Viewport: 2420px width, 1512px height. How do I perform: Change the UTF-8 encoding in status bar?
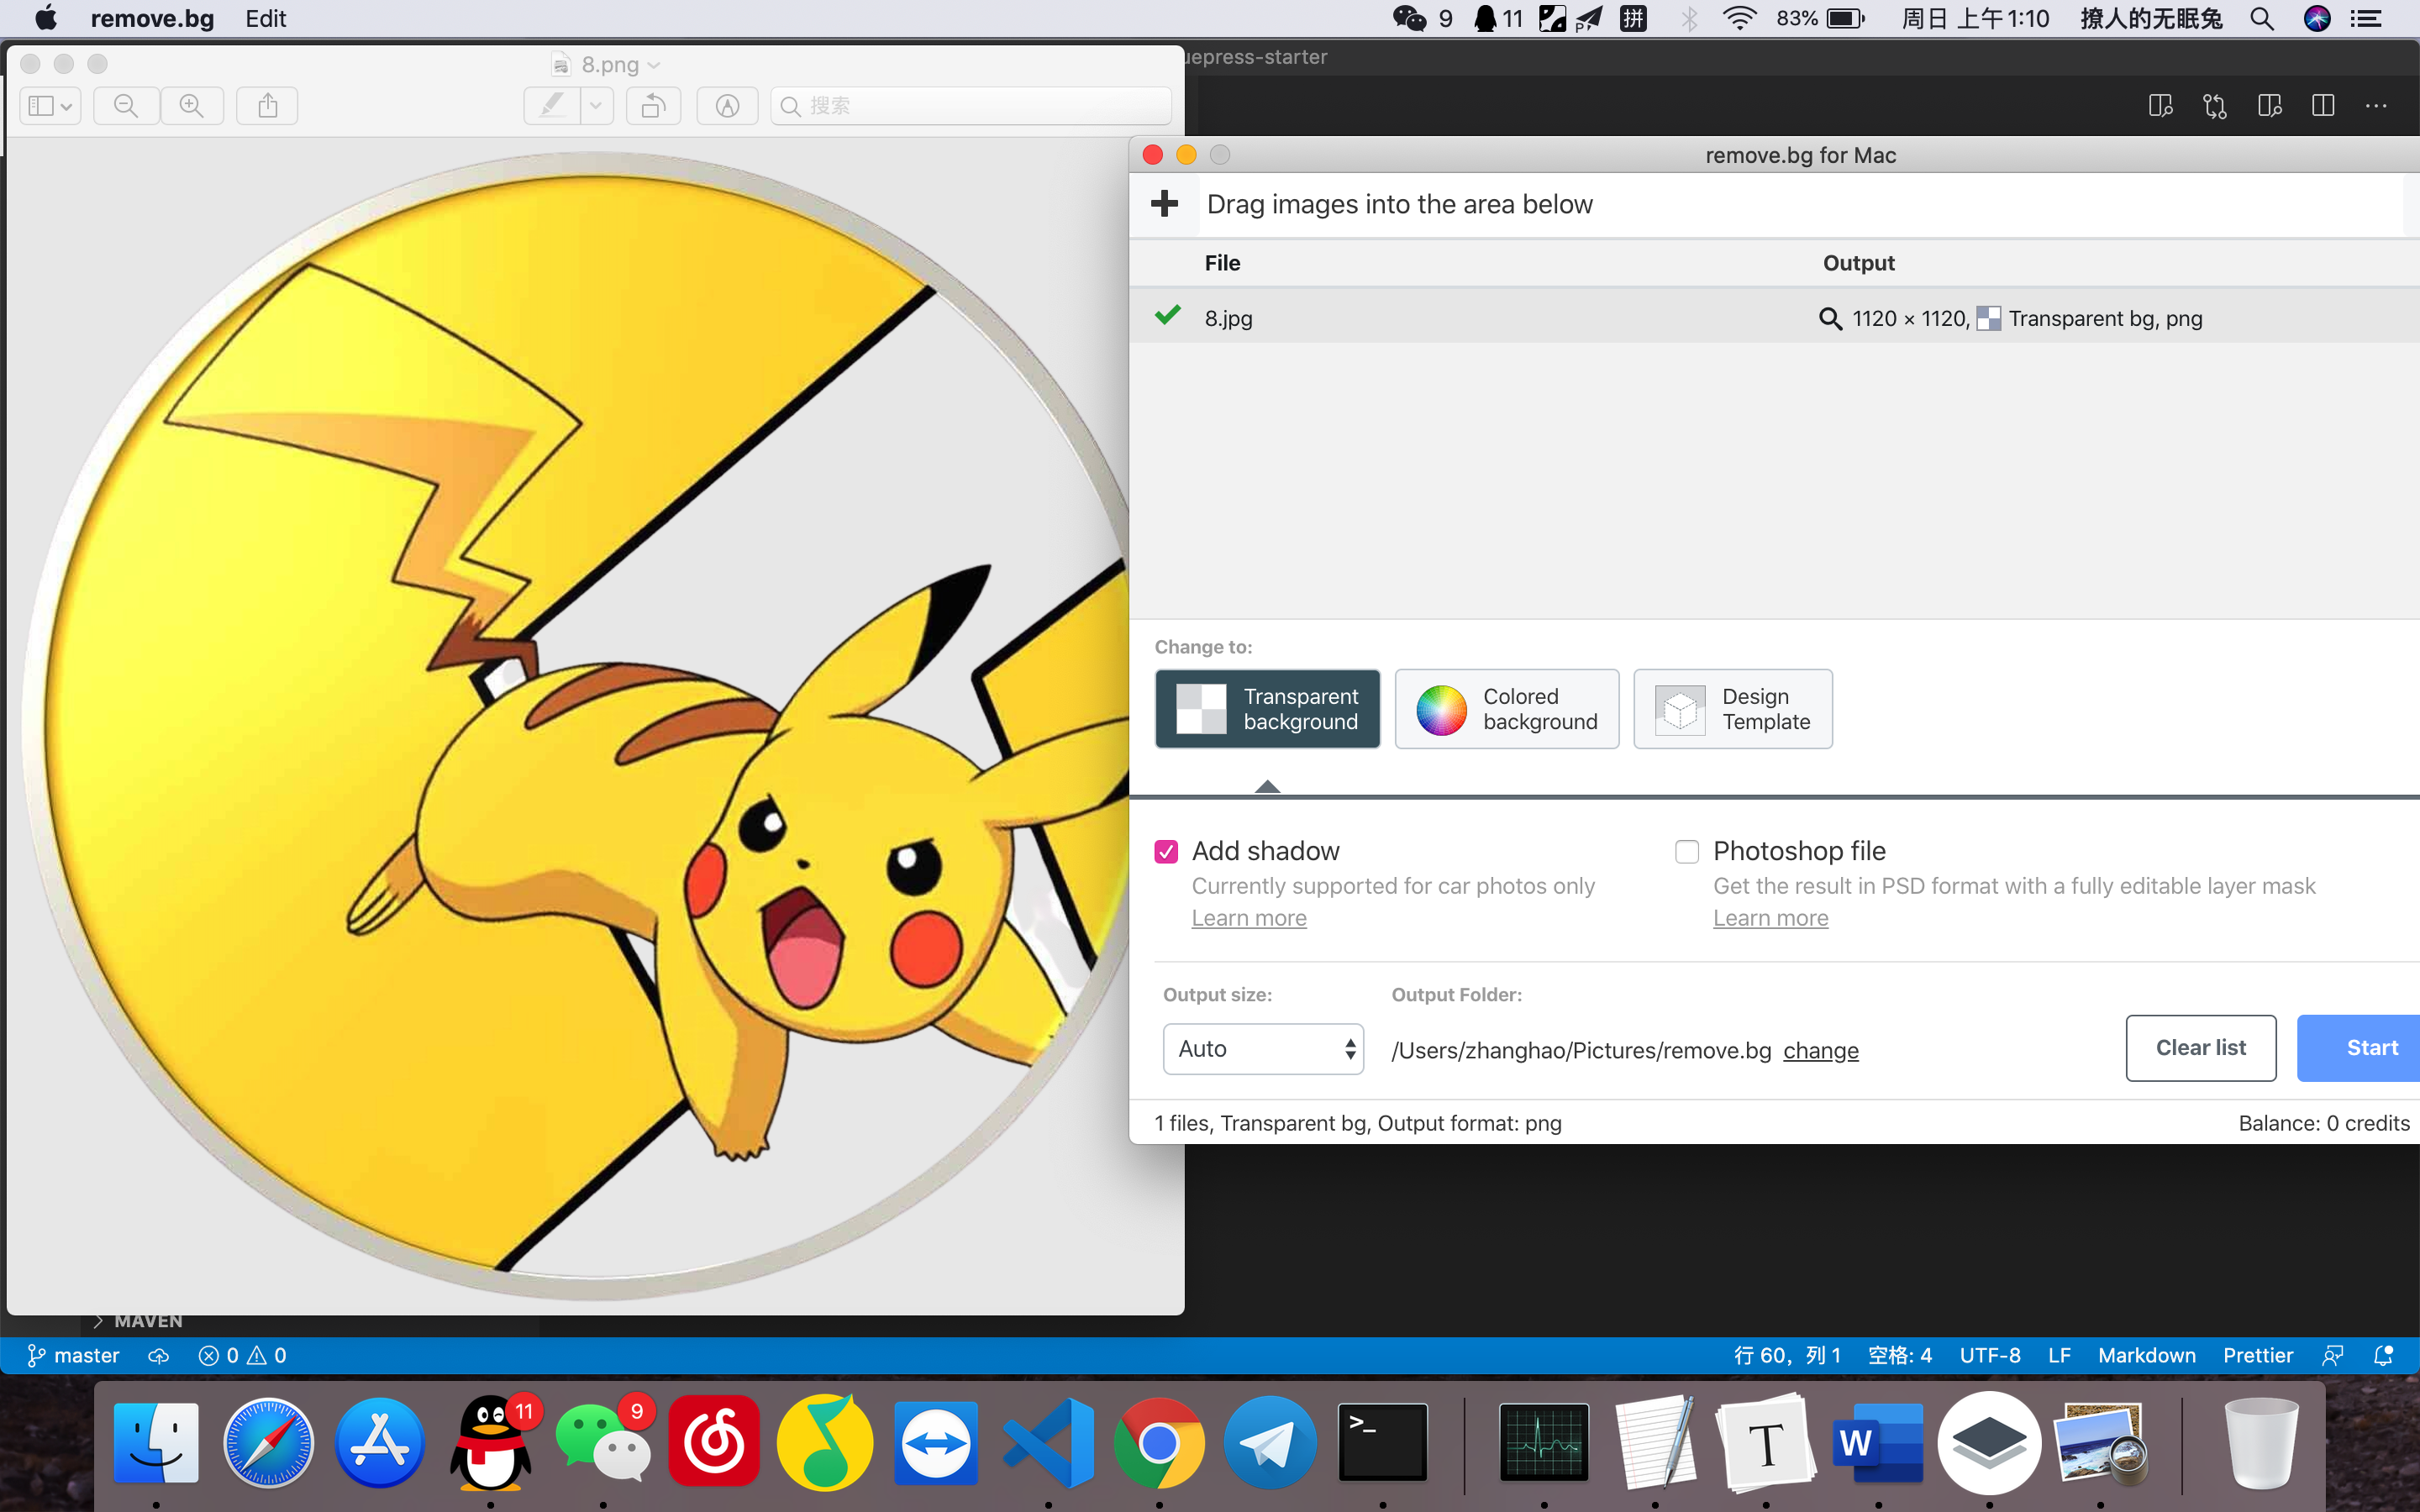1990,1355
